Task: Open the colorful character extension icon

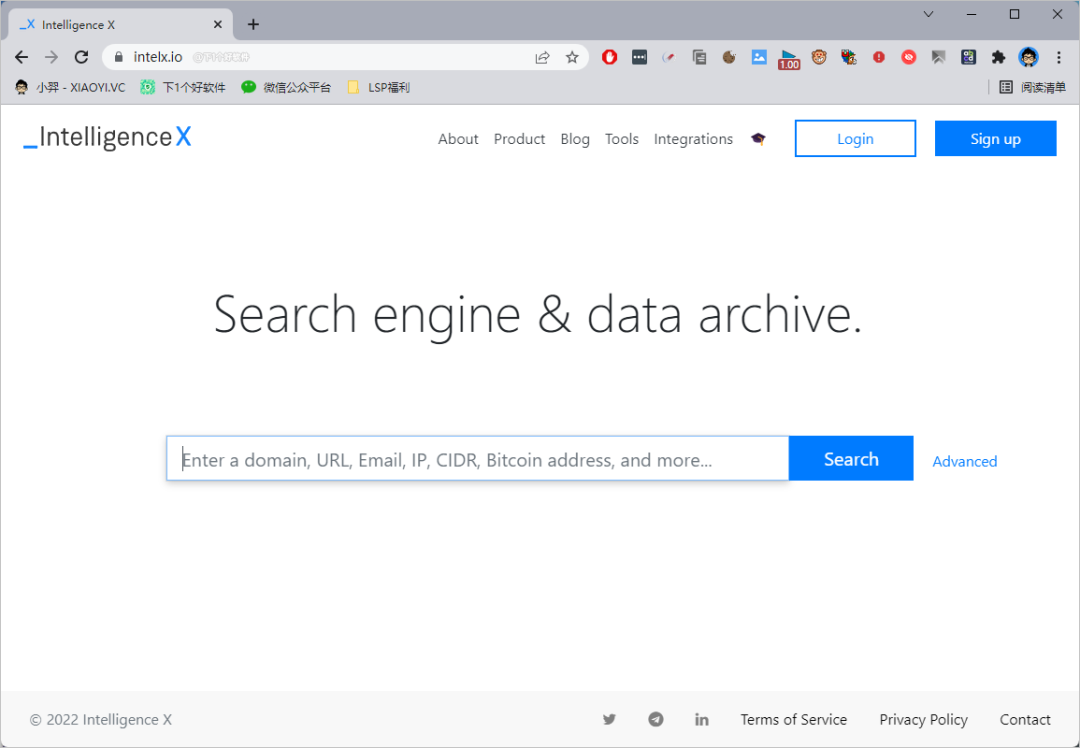Action: click(x=849, y=57)
